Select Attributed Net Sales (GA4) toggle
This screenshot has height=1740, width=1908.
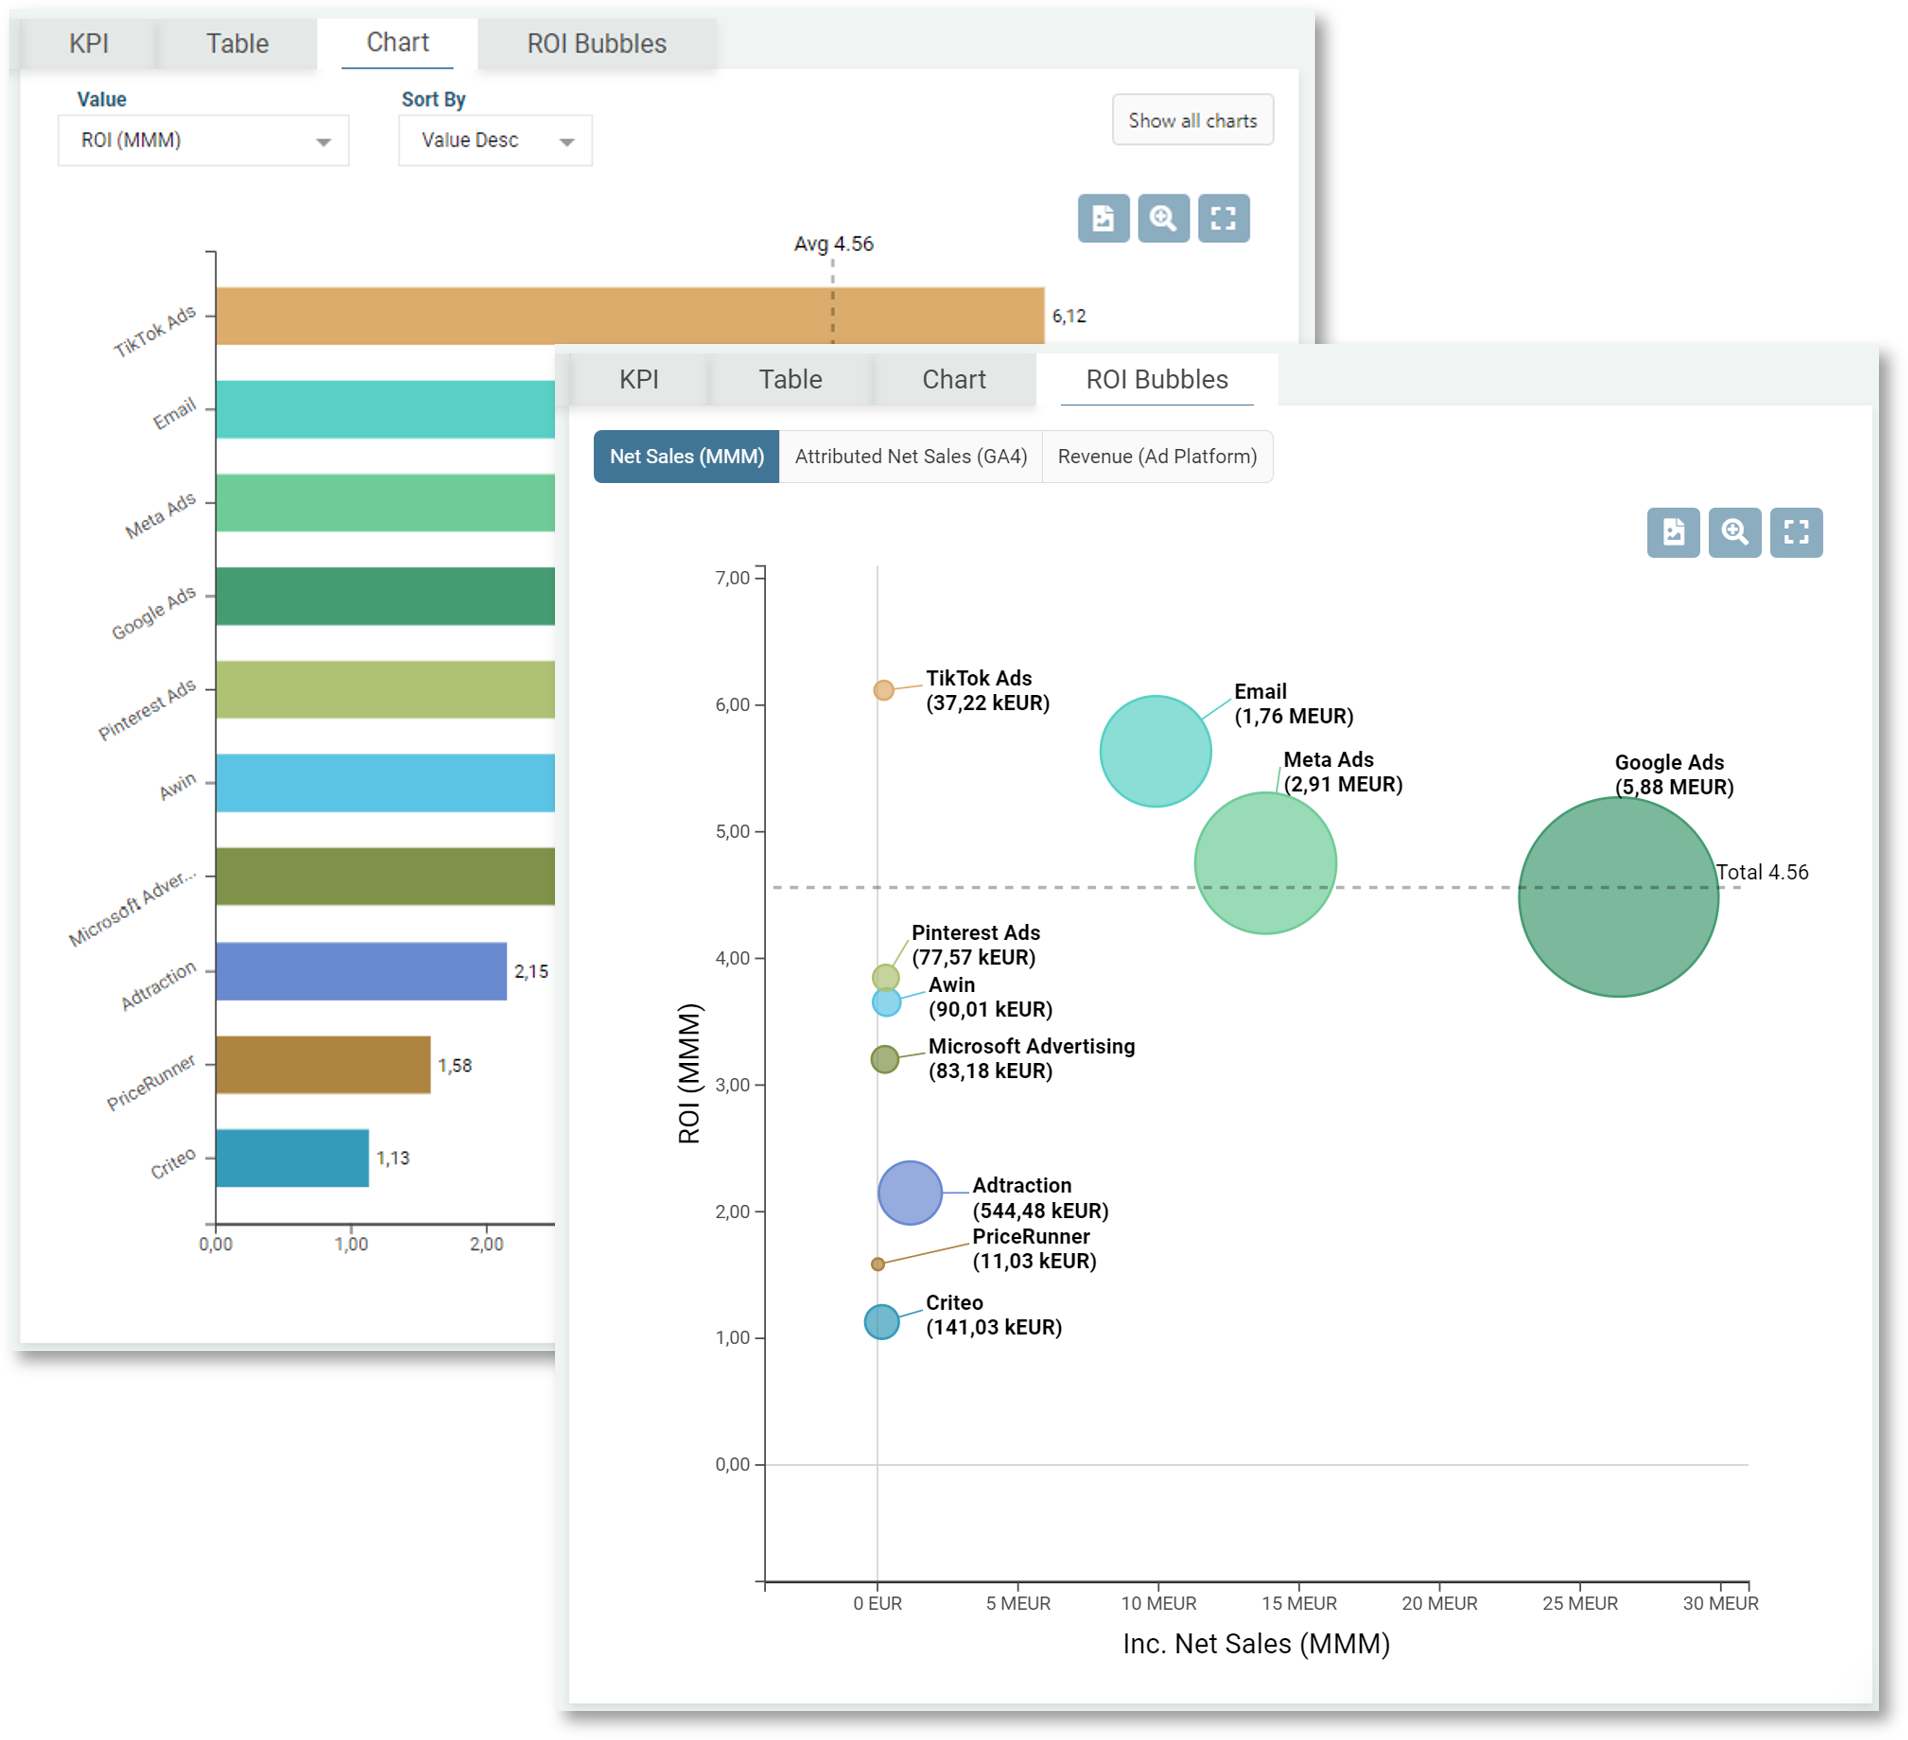pyautogui.click(x=910, y=457)
